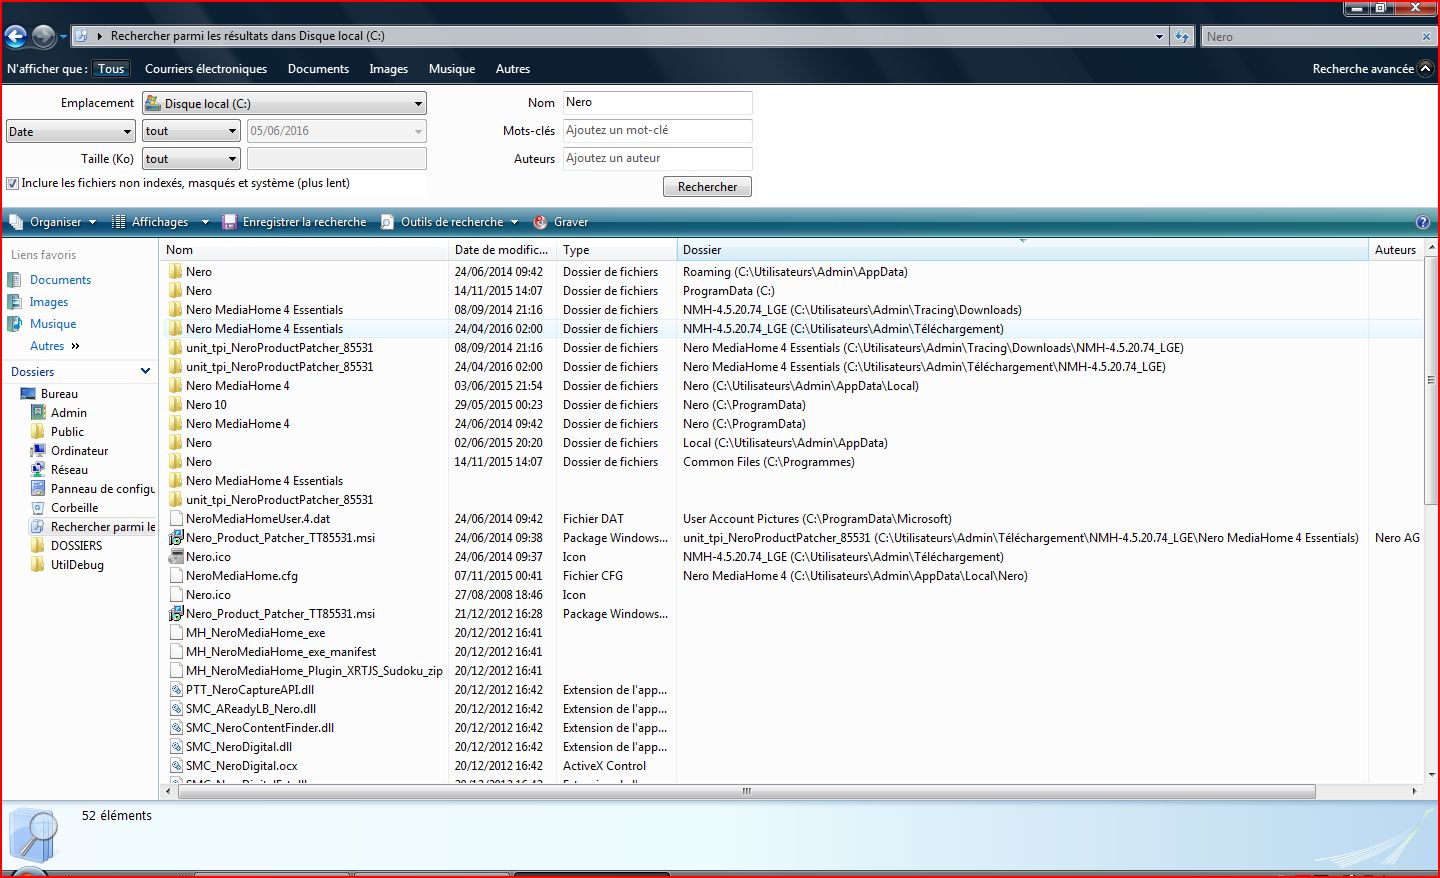Select the Bureau desktop tree item
Image resolution: width=1440 pixels, height=878 pixels.
click(x=59, y=394)
